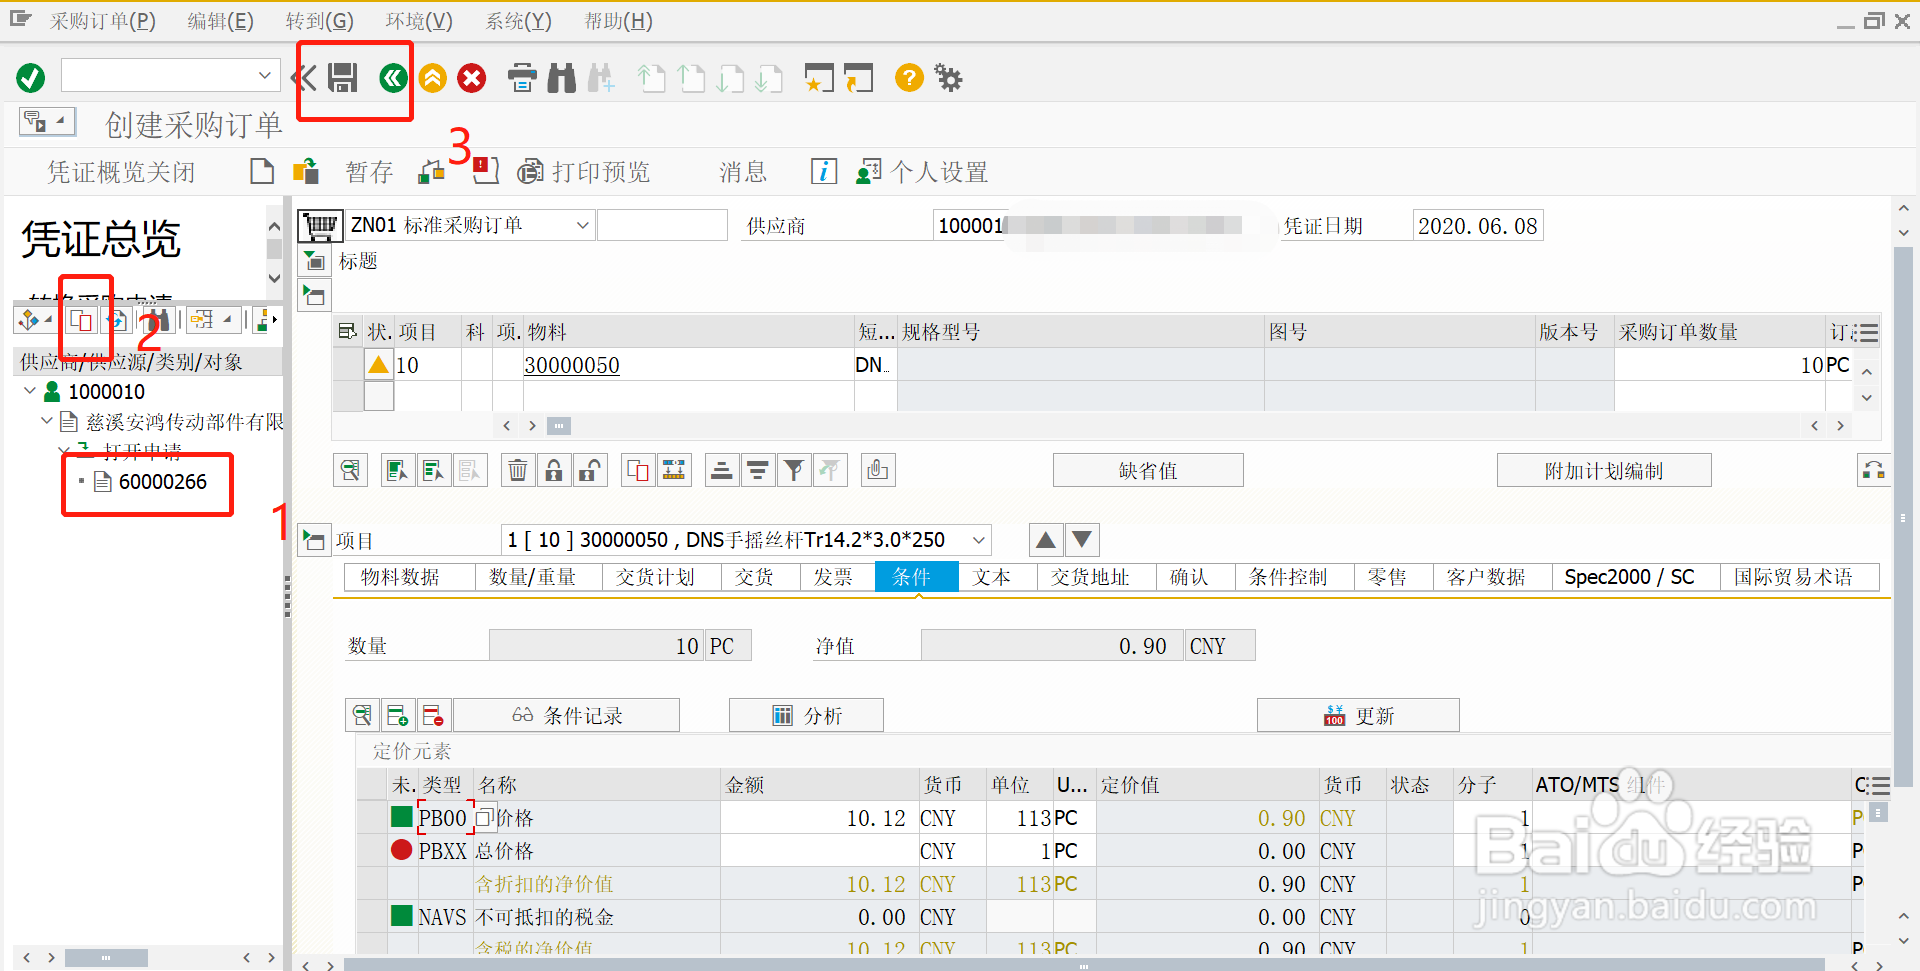Open the 编辑(E) menu
1920x971 pixels.
[x=220, y=21]
